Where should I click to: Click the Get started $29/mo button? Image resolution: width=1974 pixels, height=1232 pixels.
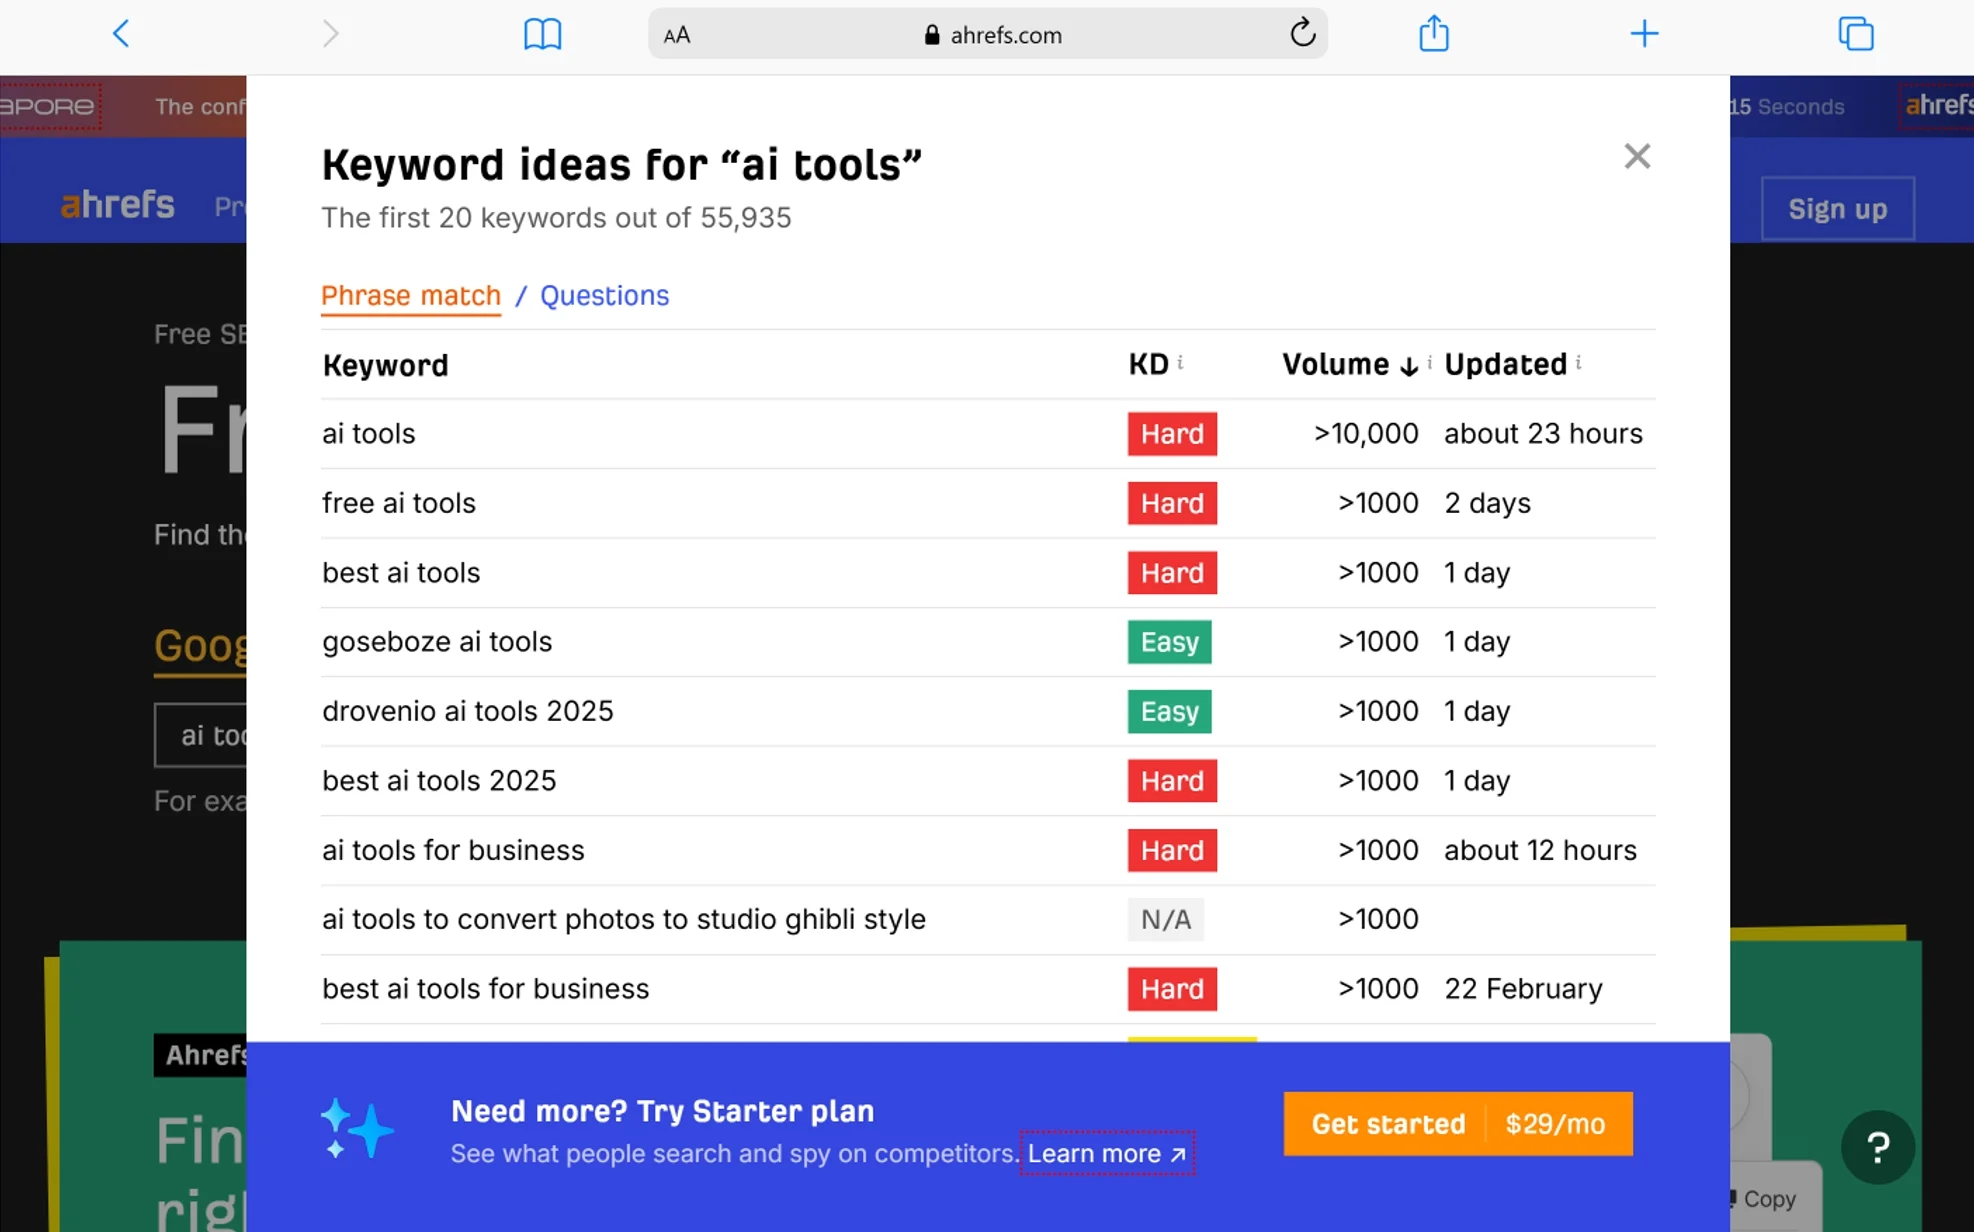[1458, 1124]
